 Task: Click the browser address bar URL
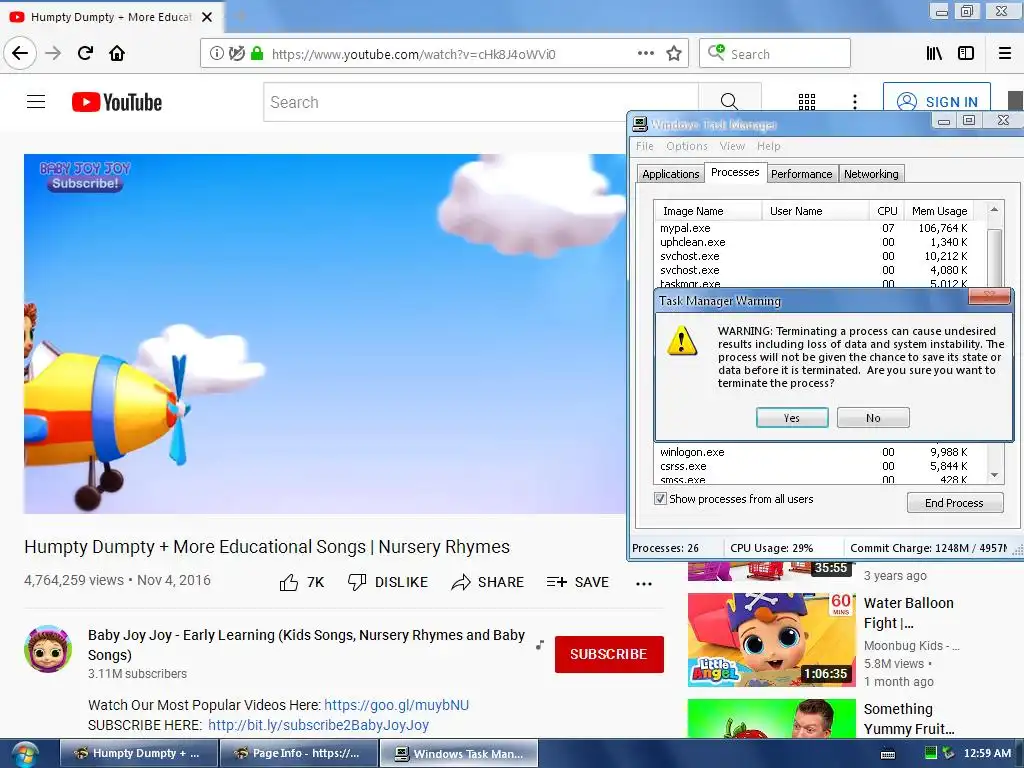pyautogui.click(x=413, y=54)
